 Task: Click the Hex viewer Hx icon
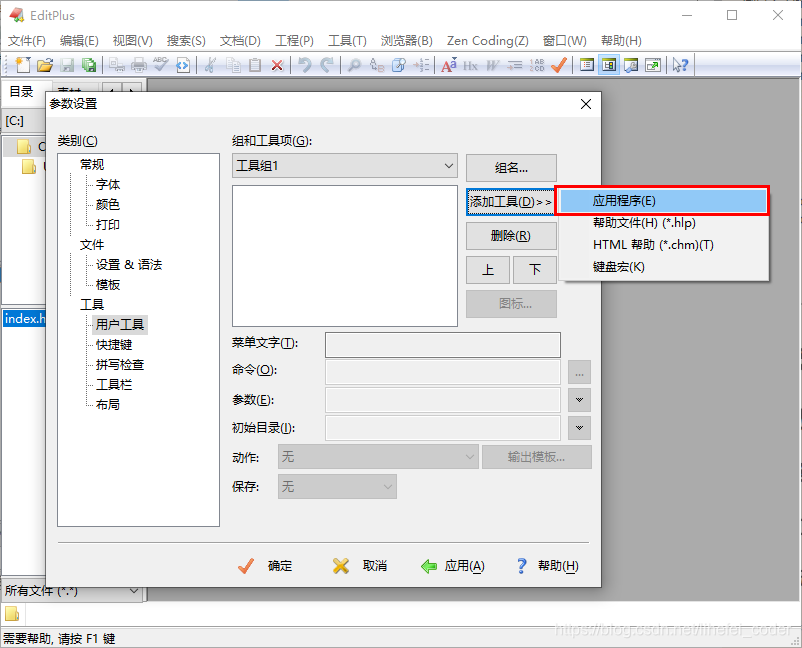point(470,65)
